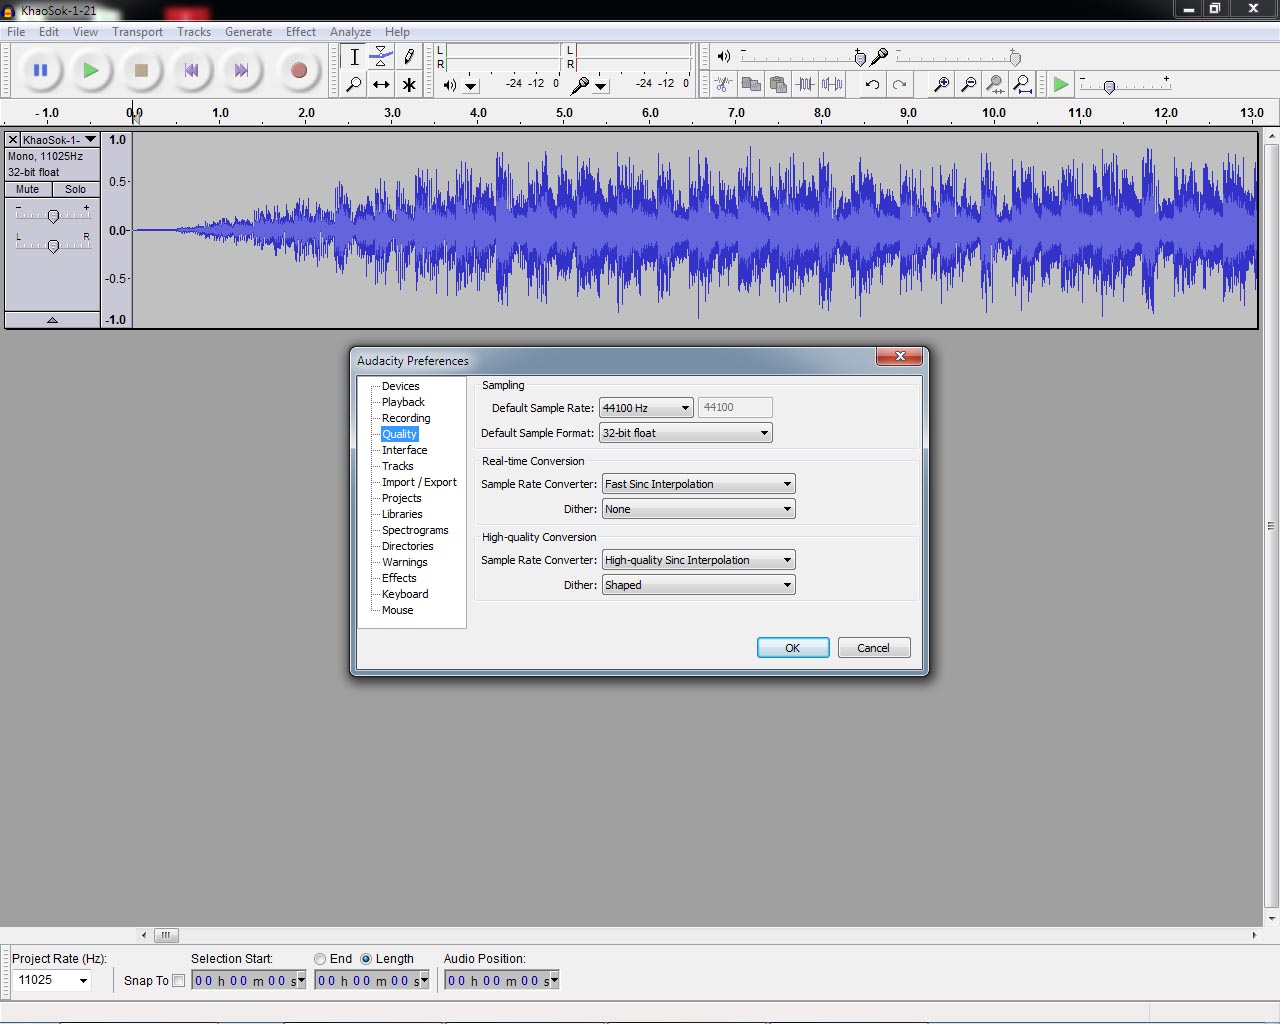Open the input meter microphone dropdown

(601, 86)
